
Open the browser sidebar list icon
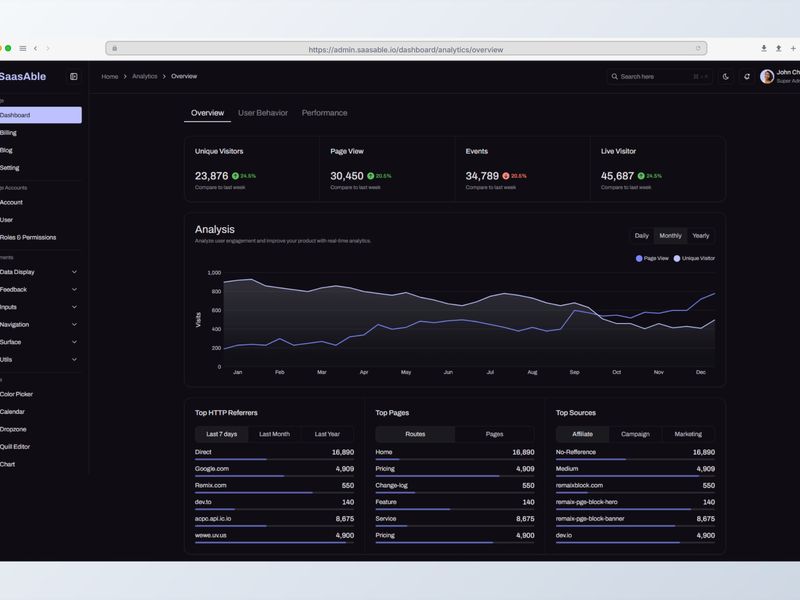point(23,48)
